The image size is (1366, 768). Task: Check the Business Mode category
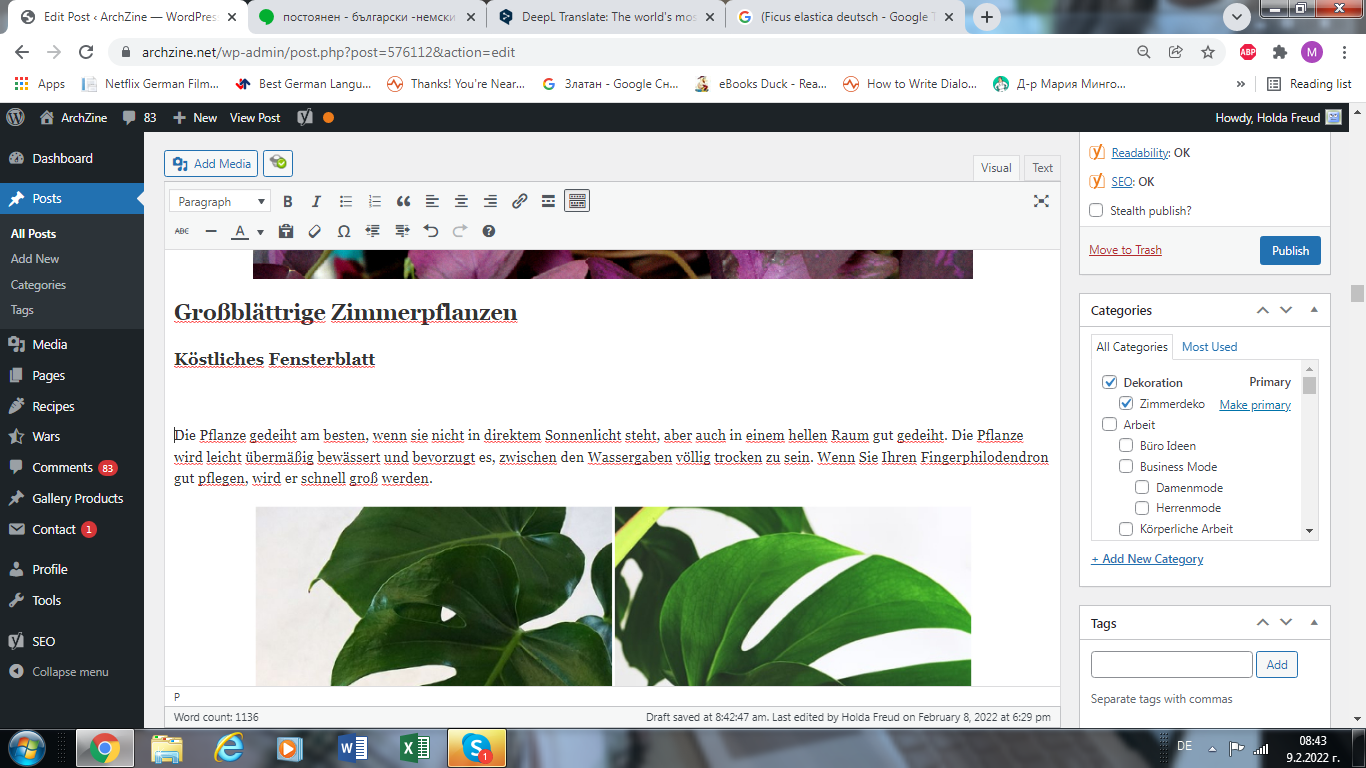tap(1126, 466)
